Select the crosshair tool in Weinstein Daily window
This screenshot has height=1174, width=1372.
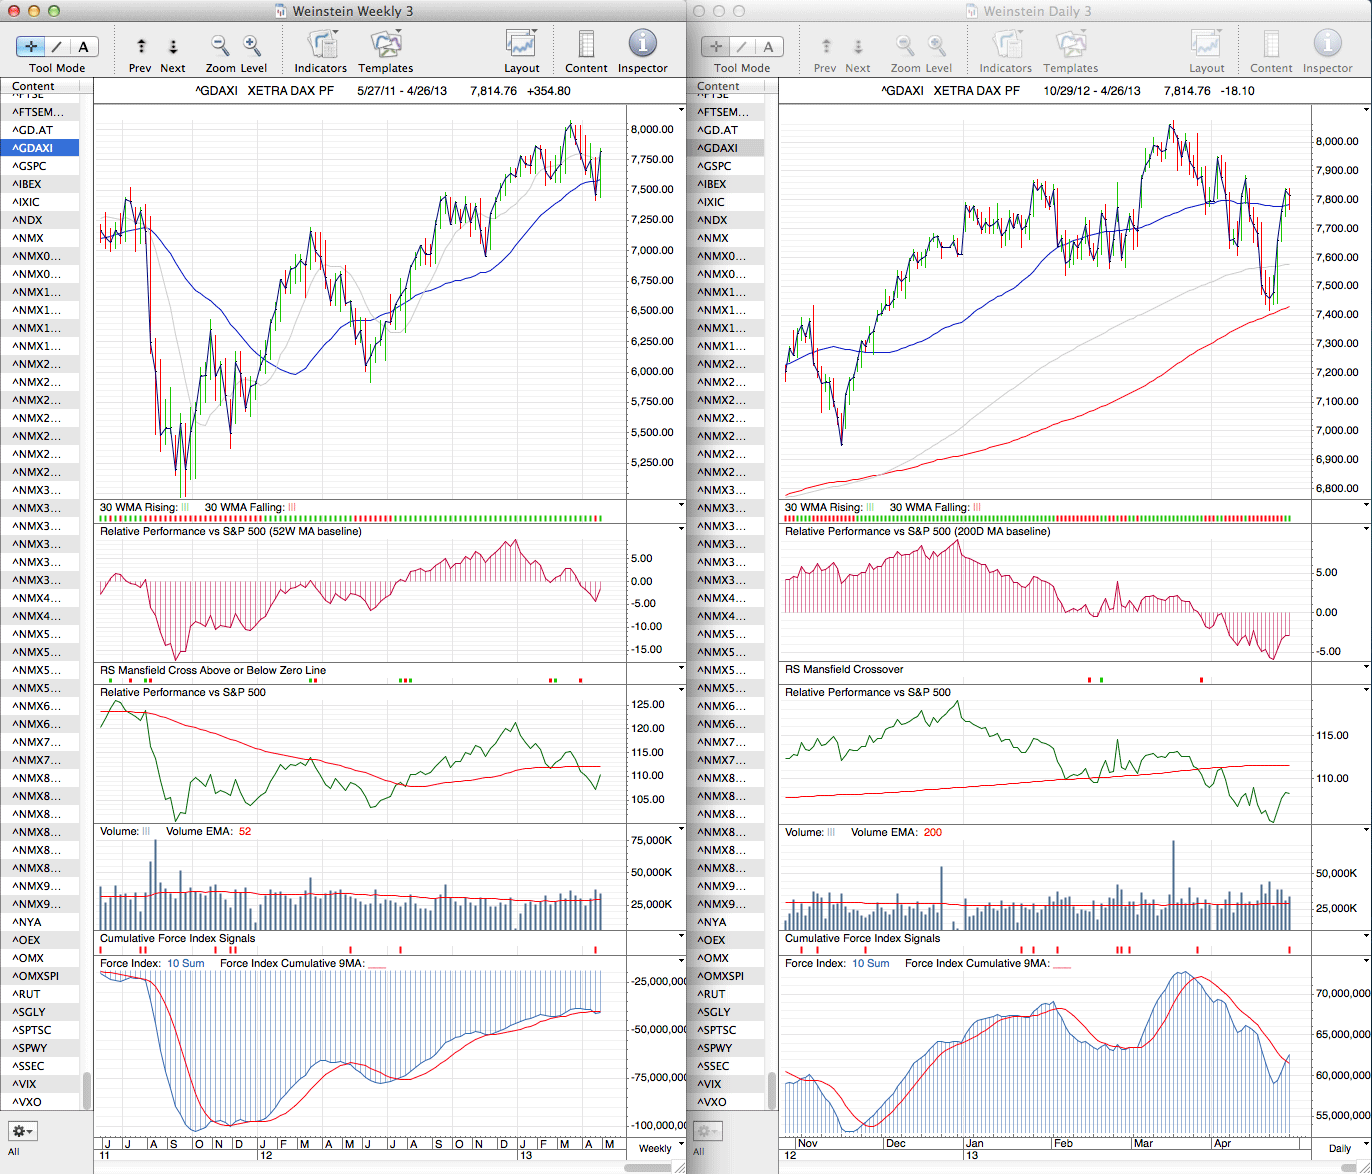tap(715, 46)
